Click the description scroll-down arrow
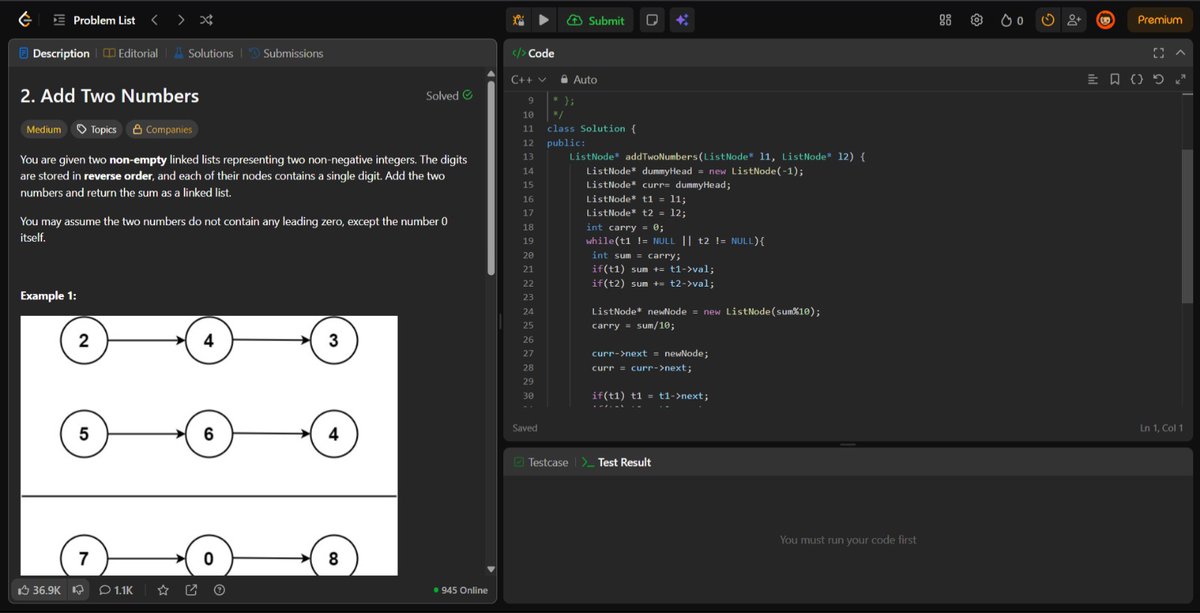This screenshot has width=1200, height=613. click(x=490, y=569)
